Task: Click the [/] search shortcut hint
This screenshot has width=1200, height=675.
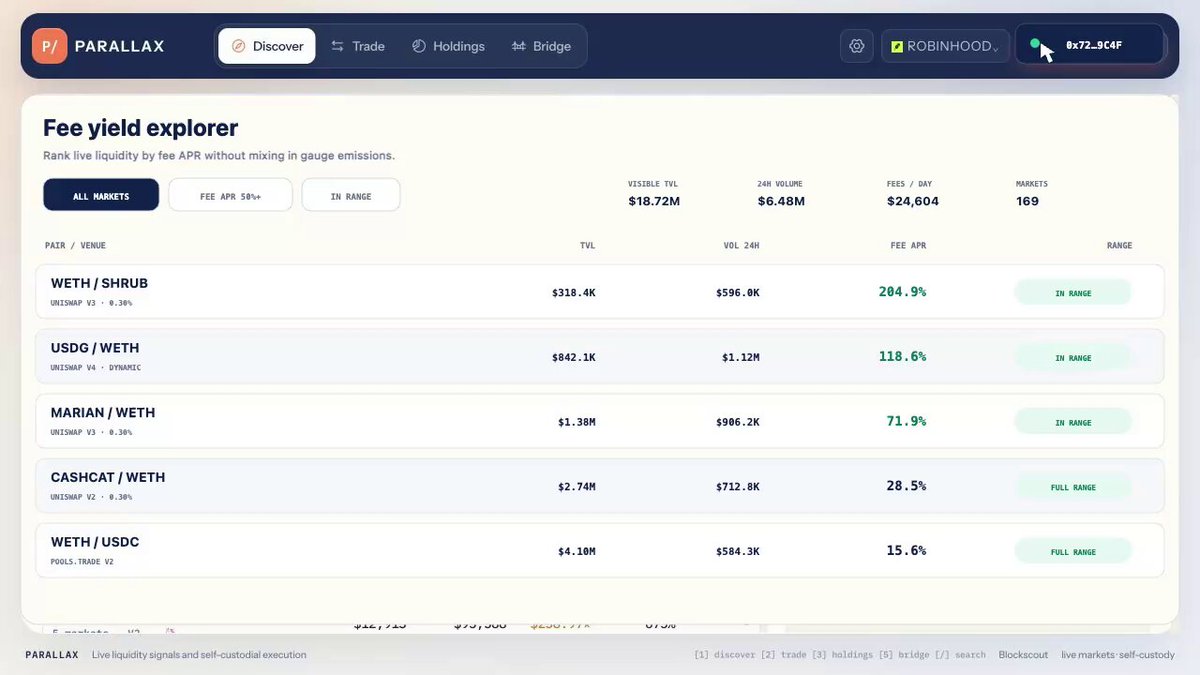Action: [x=959, y=655]
